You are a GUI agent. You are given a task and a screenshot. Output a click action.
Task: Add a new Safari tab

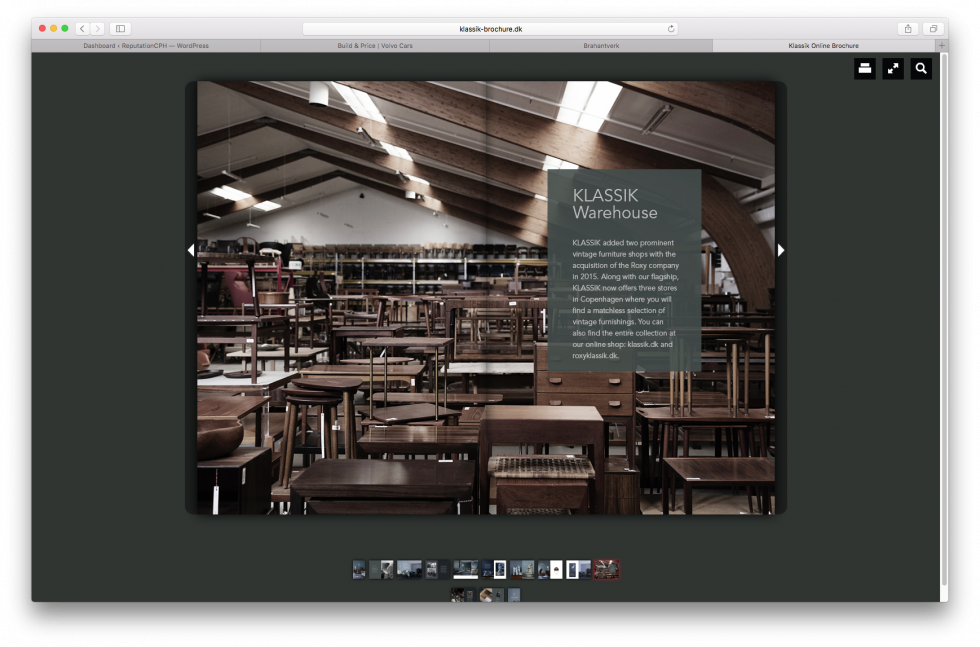click(x=942, y=46)
